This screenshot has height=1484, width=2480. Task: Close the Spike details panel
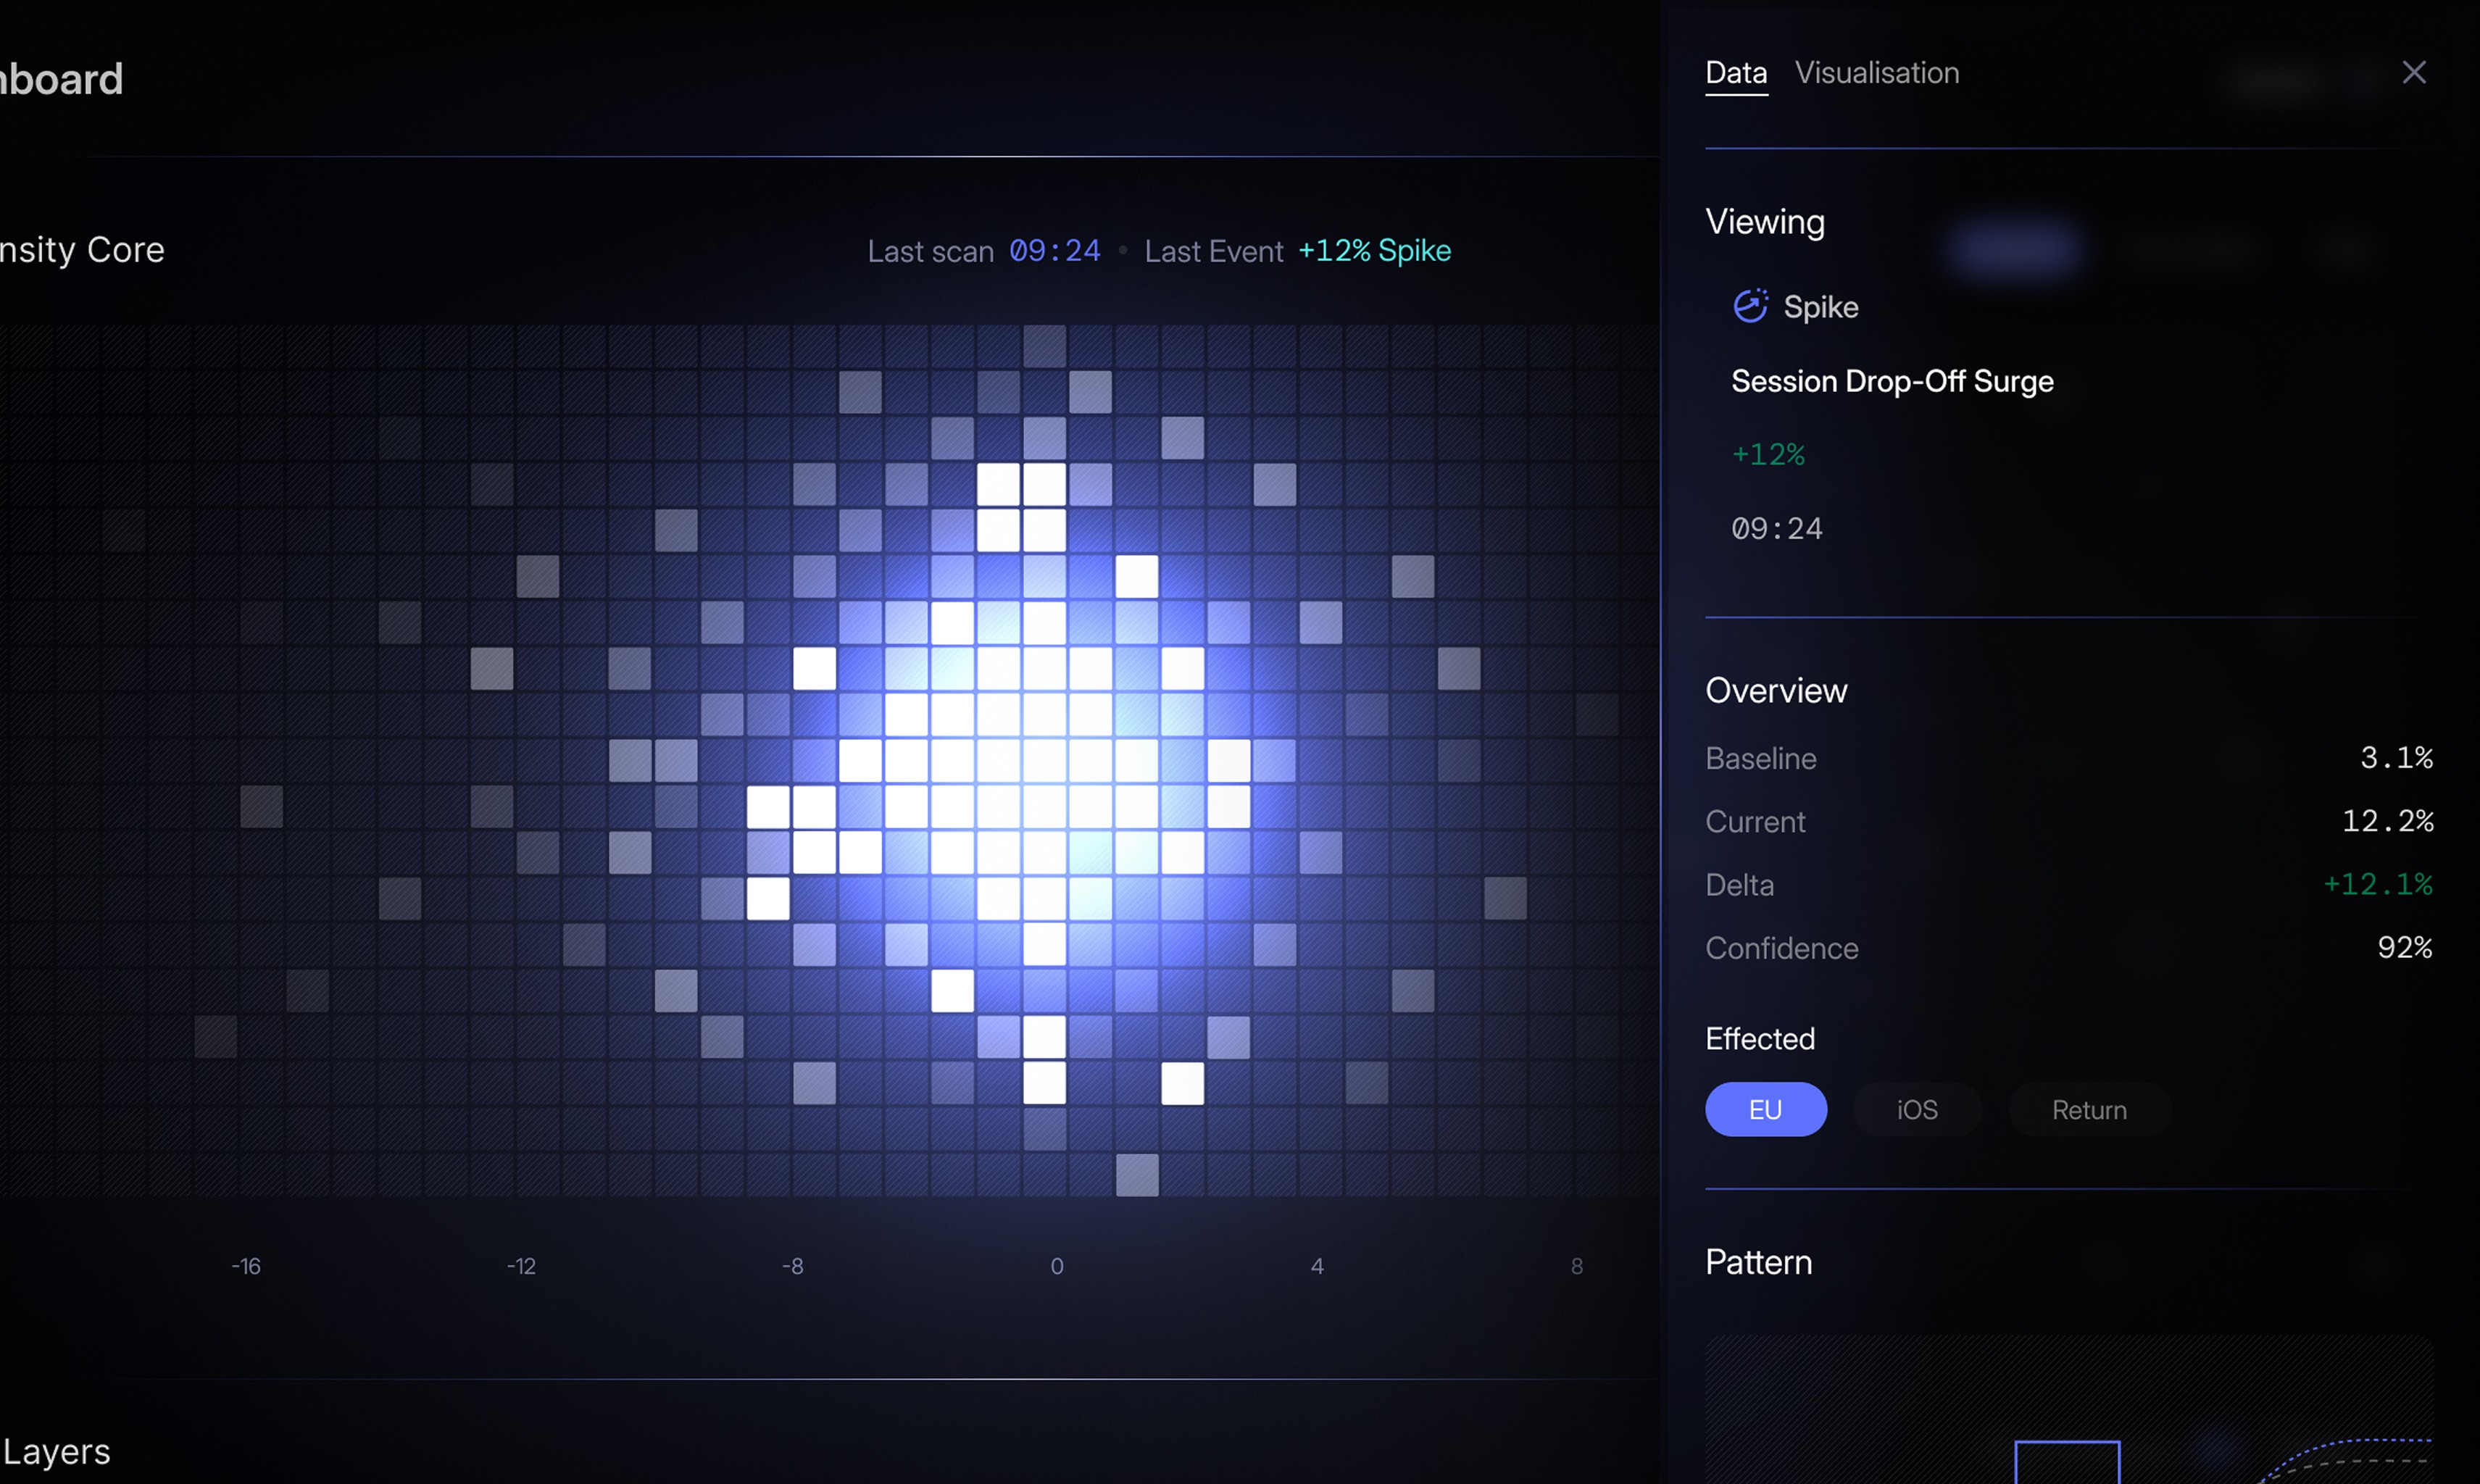coord(2415,71)
